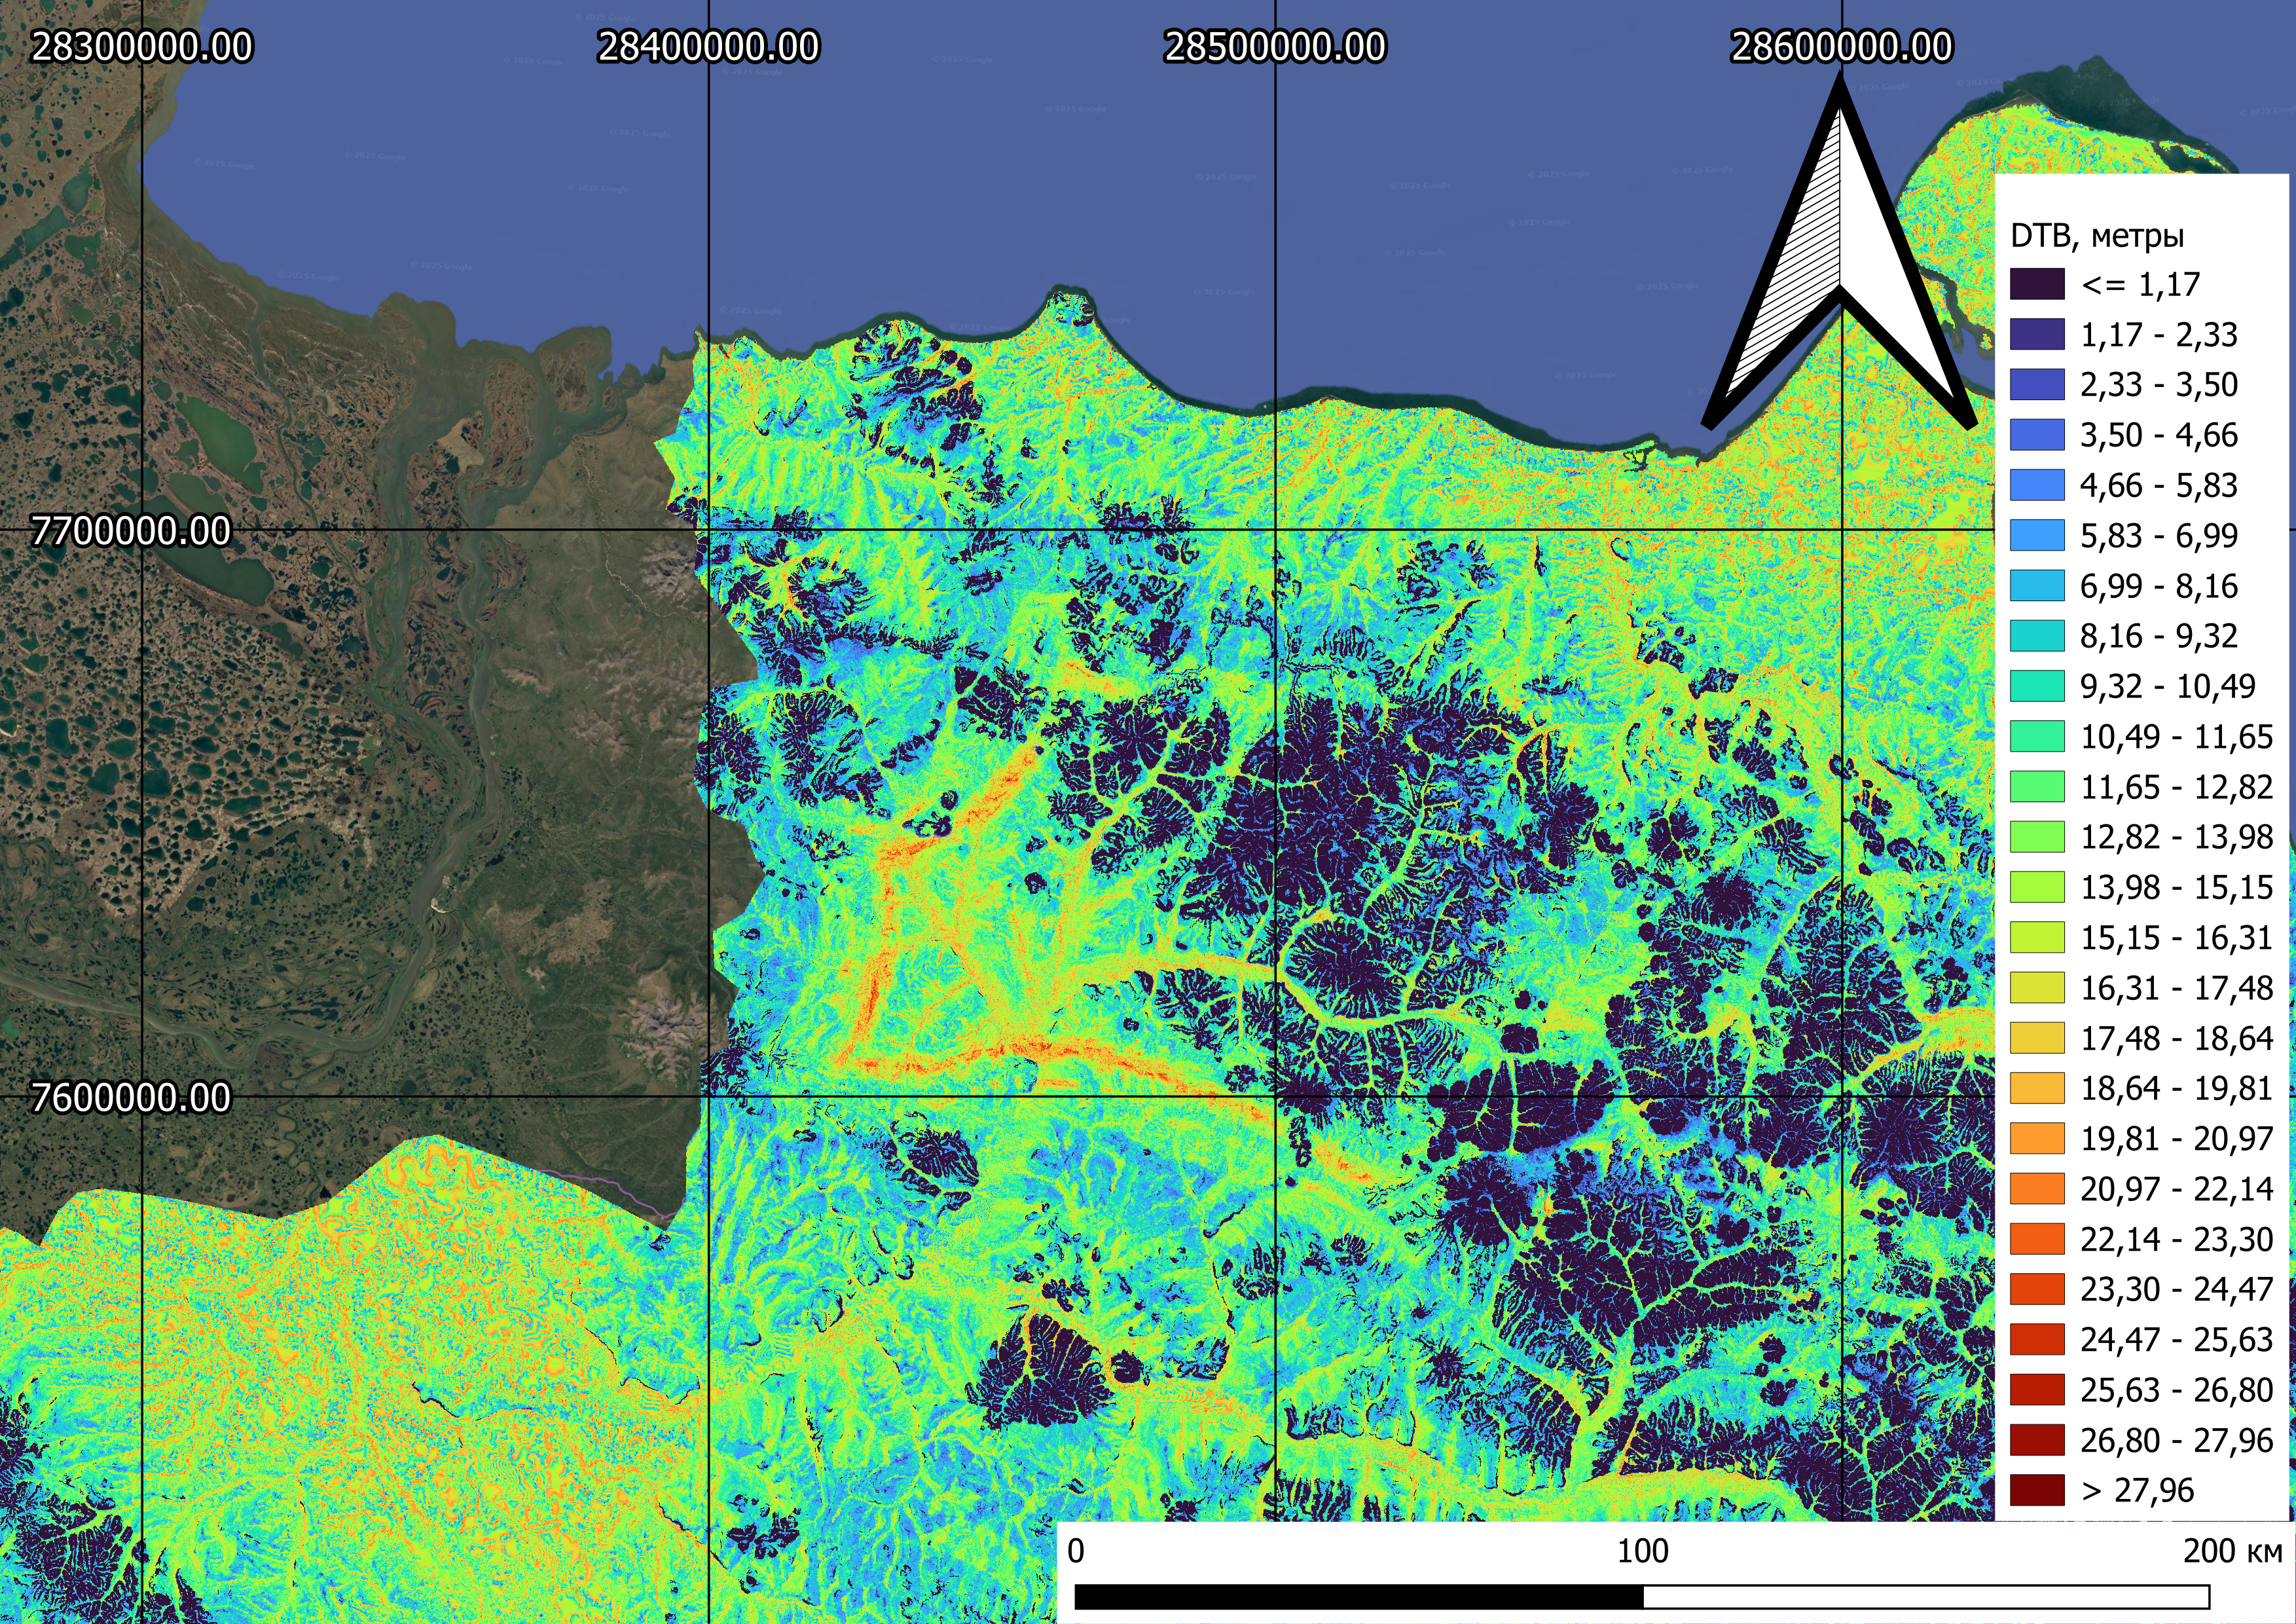Click the '23,30 - 24,47' legend swatch
Screen dimensions: 2296x1624
tap(2037, 1290)
